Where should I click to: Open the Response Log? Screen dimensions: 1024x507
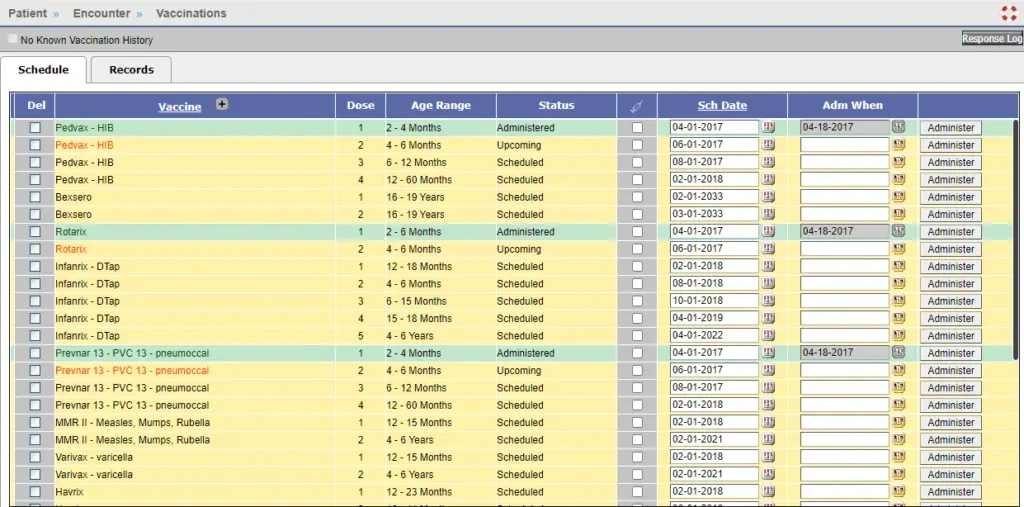(x=992, y=39)
